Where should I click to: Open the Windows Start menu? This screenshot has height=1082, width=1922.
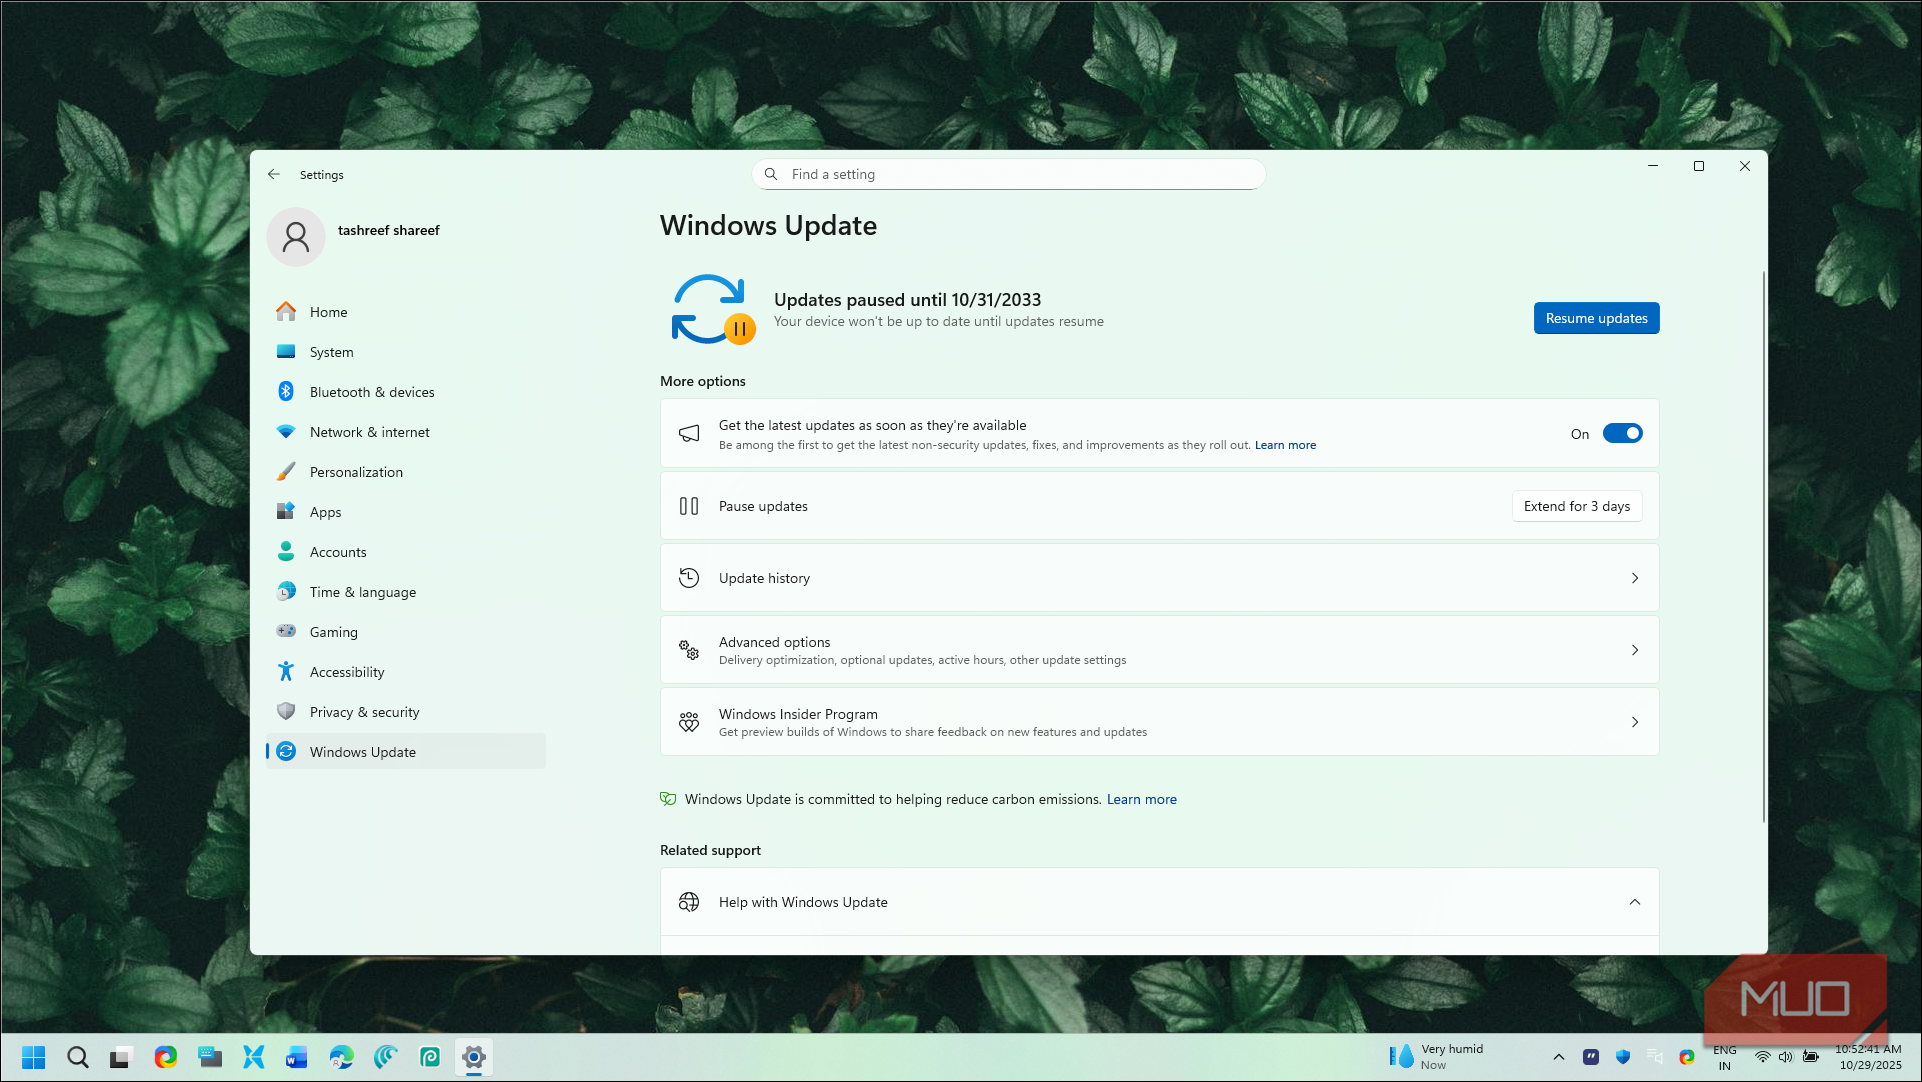[34, 1057]
